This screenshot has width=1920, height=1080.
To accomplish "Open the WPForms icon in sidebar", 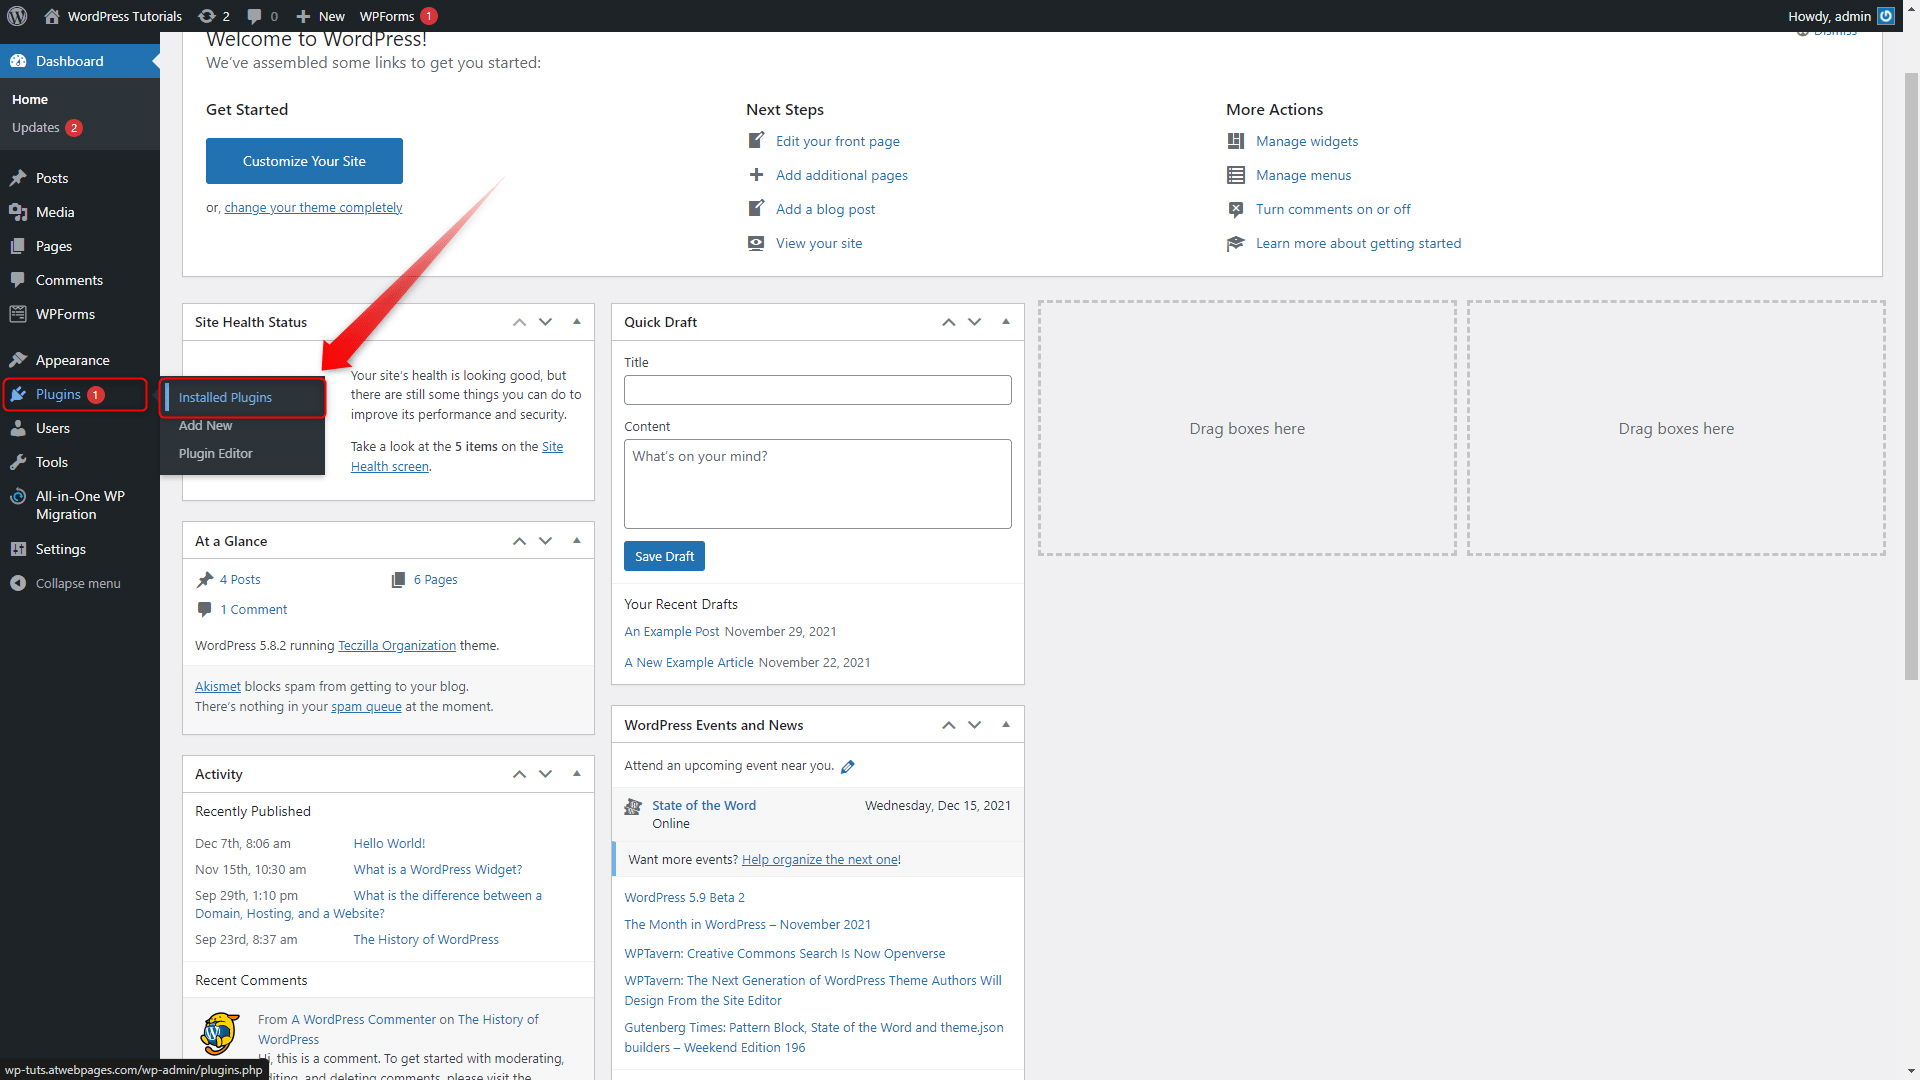I will tap(18, 314).
